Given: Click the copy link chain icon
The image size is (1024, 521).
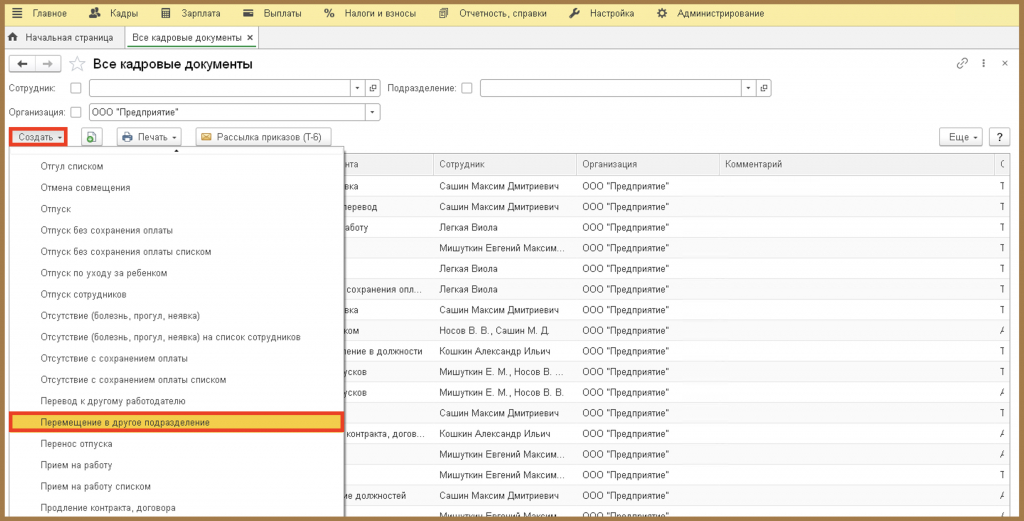Looking at the screenshot, I should pyautogui.click(x=962, y=63).
